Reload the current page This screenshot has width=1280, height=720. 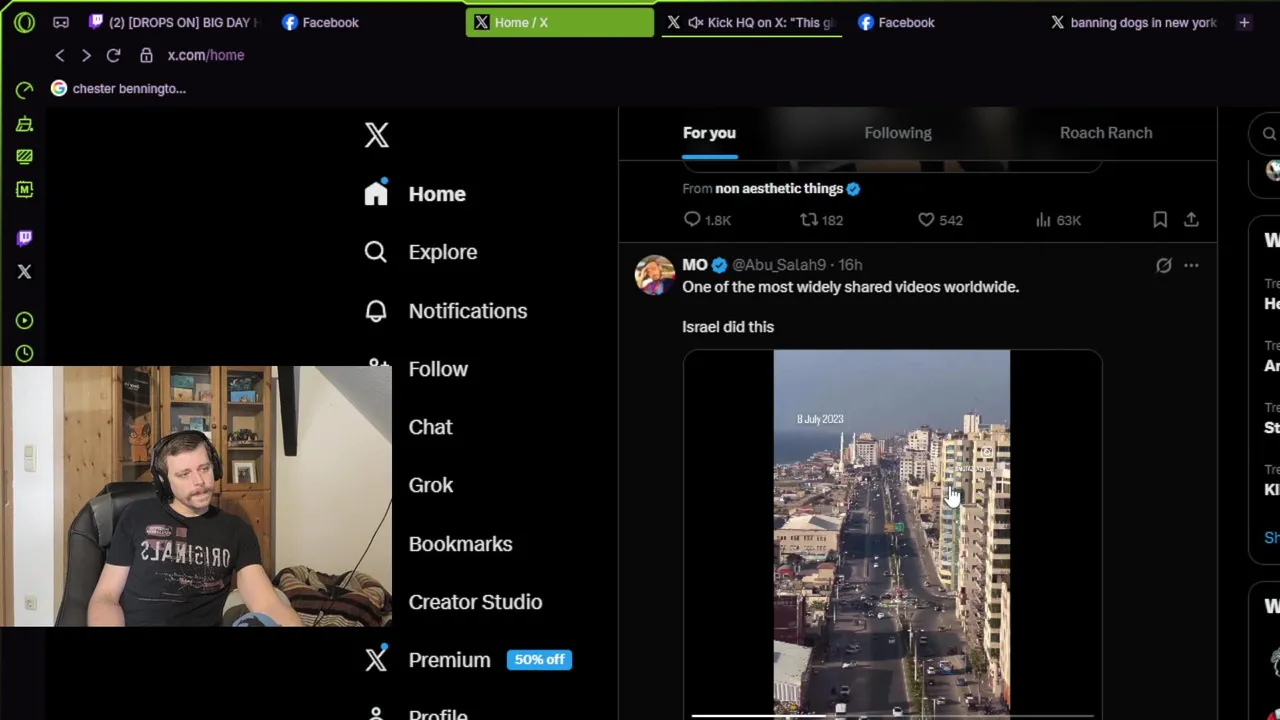point(113,55)
